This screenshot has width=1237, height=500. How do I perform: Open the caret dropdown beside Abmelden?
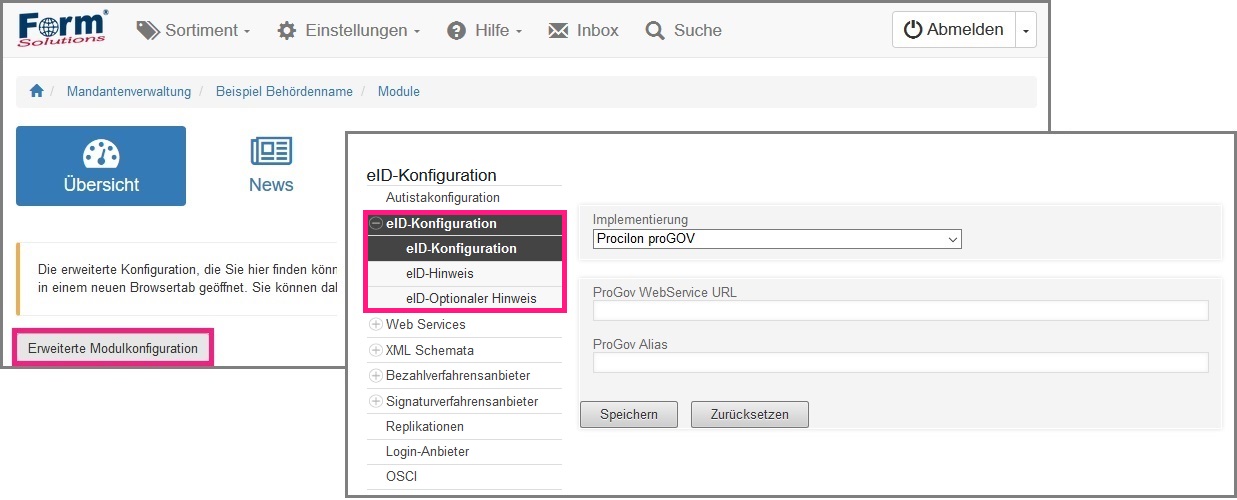1025,30
